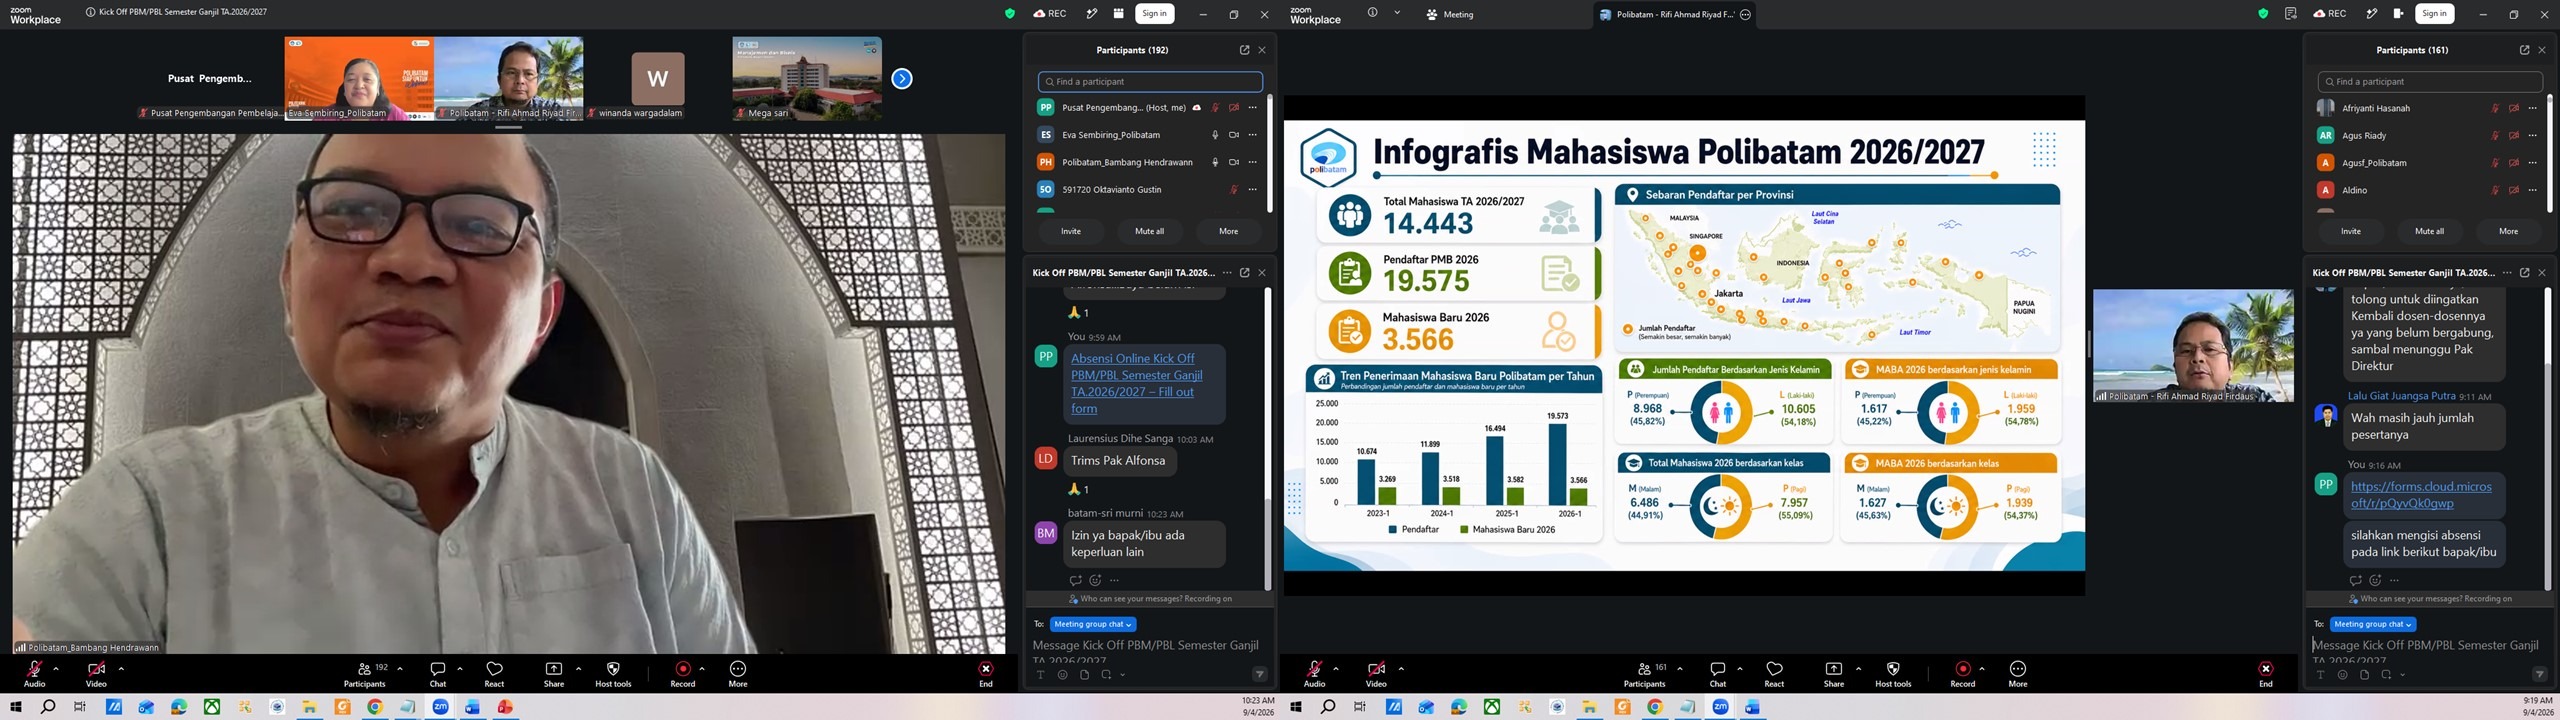
Task: Open Host tools in left Zoom window
Action: pos(613,673)
